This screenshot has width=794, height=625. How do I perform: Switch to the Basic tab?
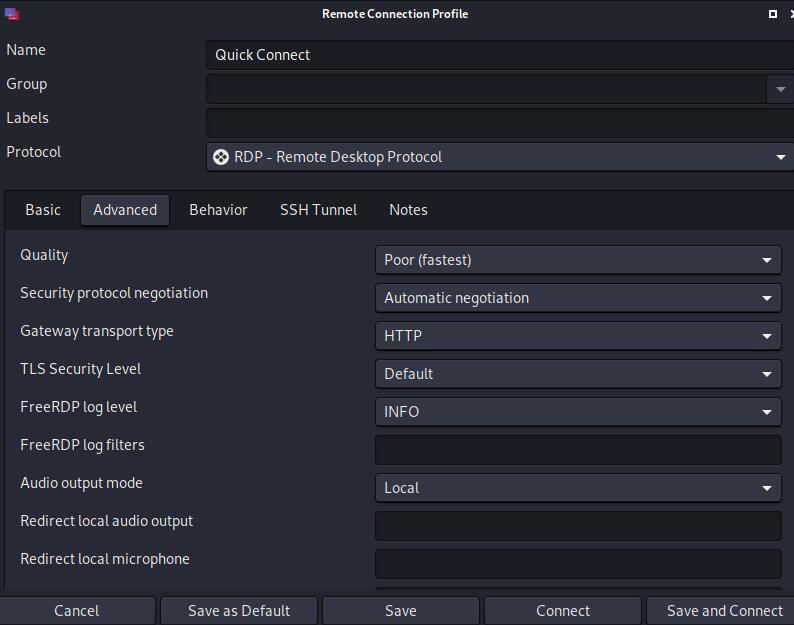[x=43, y=210]
